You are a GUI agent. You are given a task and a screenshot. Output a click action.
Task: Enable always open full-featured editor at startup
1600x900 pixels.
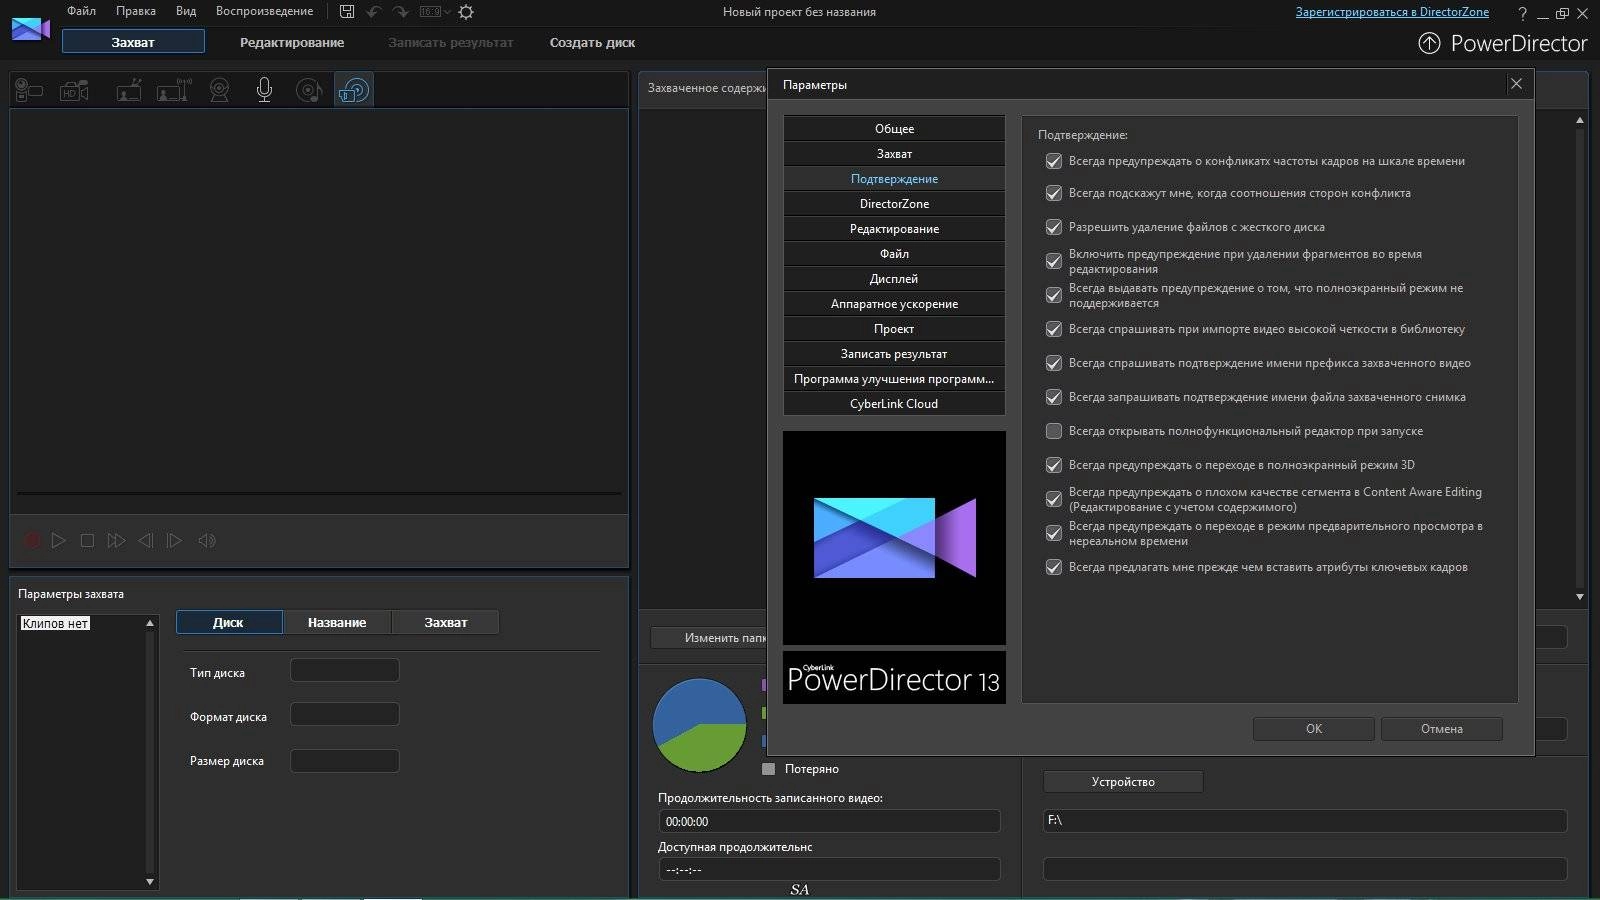click(x=1053, y=431)
